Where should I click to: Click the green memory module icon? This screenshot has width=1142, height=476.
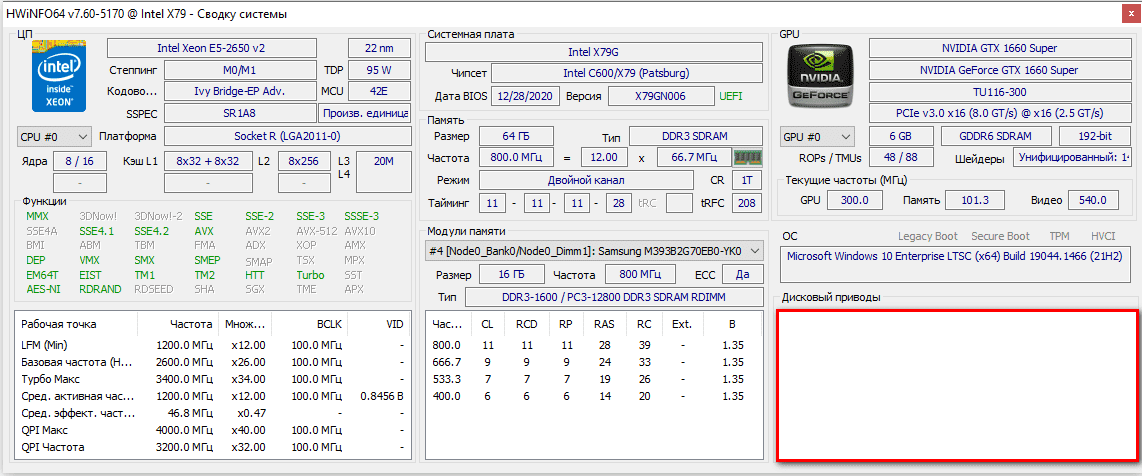pyautogui.click(x=747, y=157)
